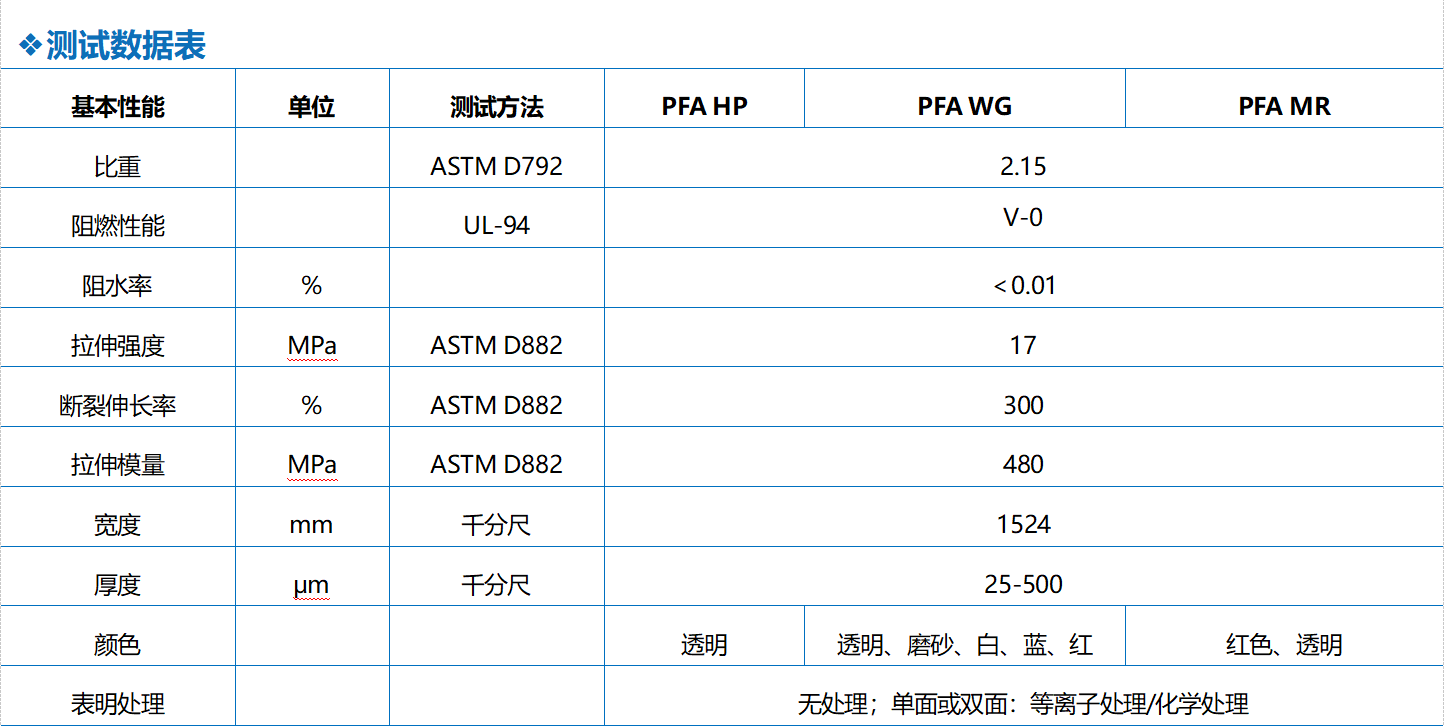Click the < 0.01 water absorption value

[x=1024, y=286]
